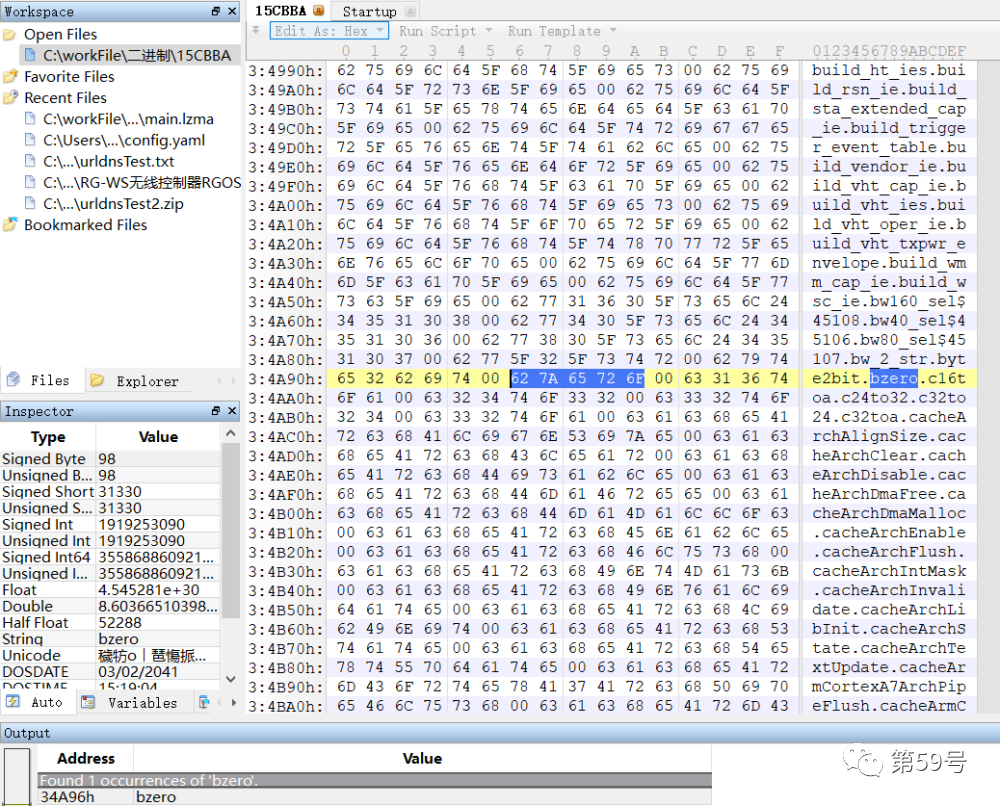
Task: Click the toolbar collapse arrow left of Edit As
Action: (x=256, y=30)
